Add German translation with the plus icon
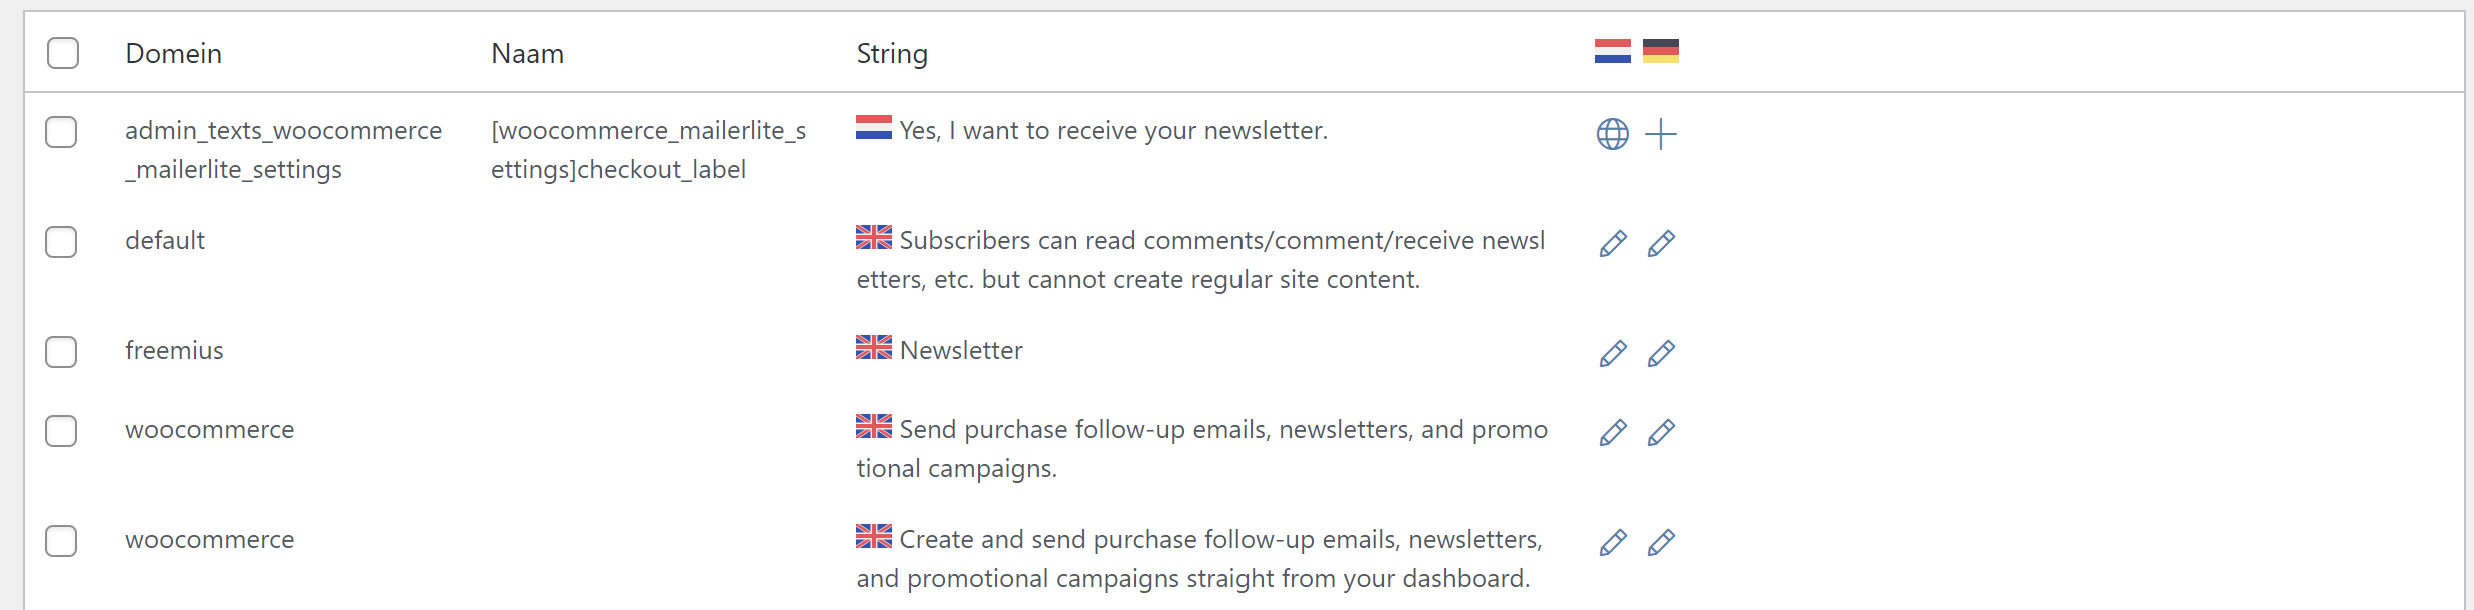The width and height of the screenshot is (2474, 610). coord(1661,134)
